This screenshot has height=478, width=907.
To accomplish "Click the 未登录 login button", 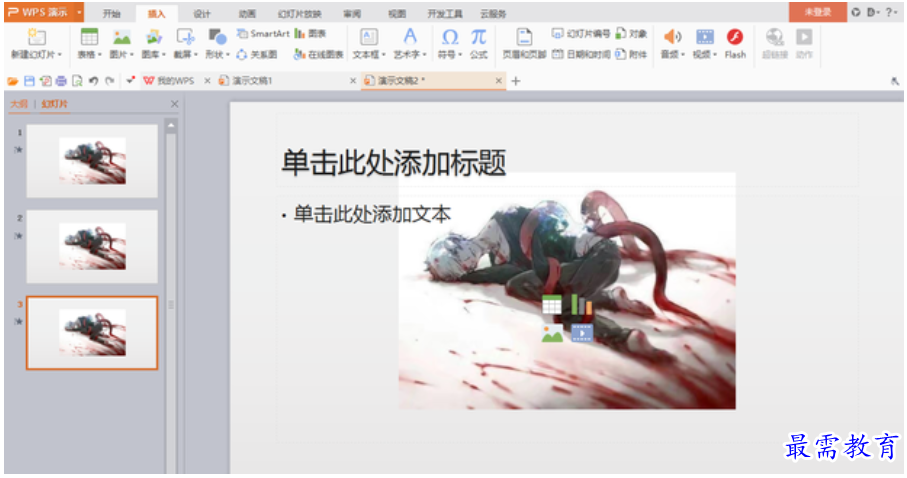I will 818,12.
